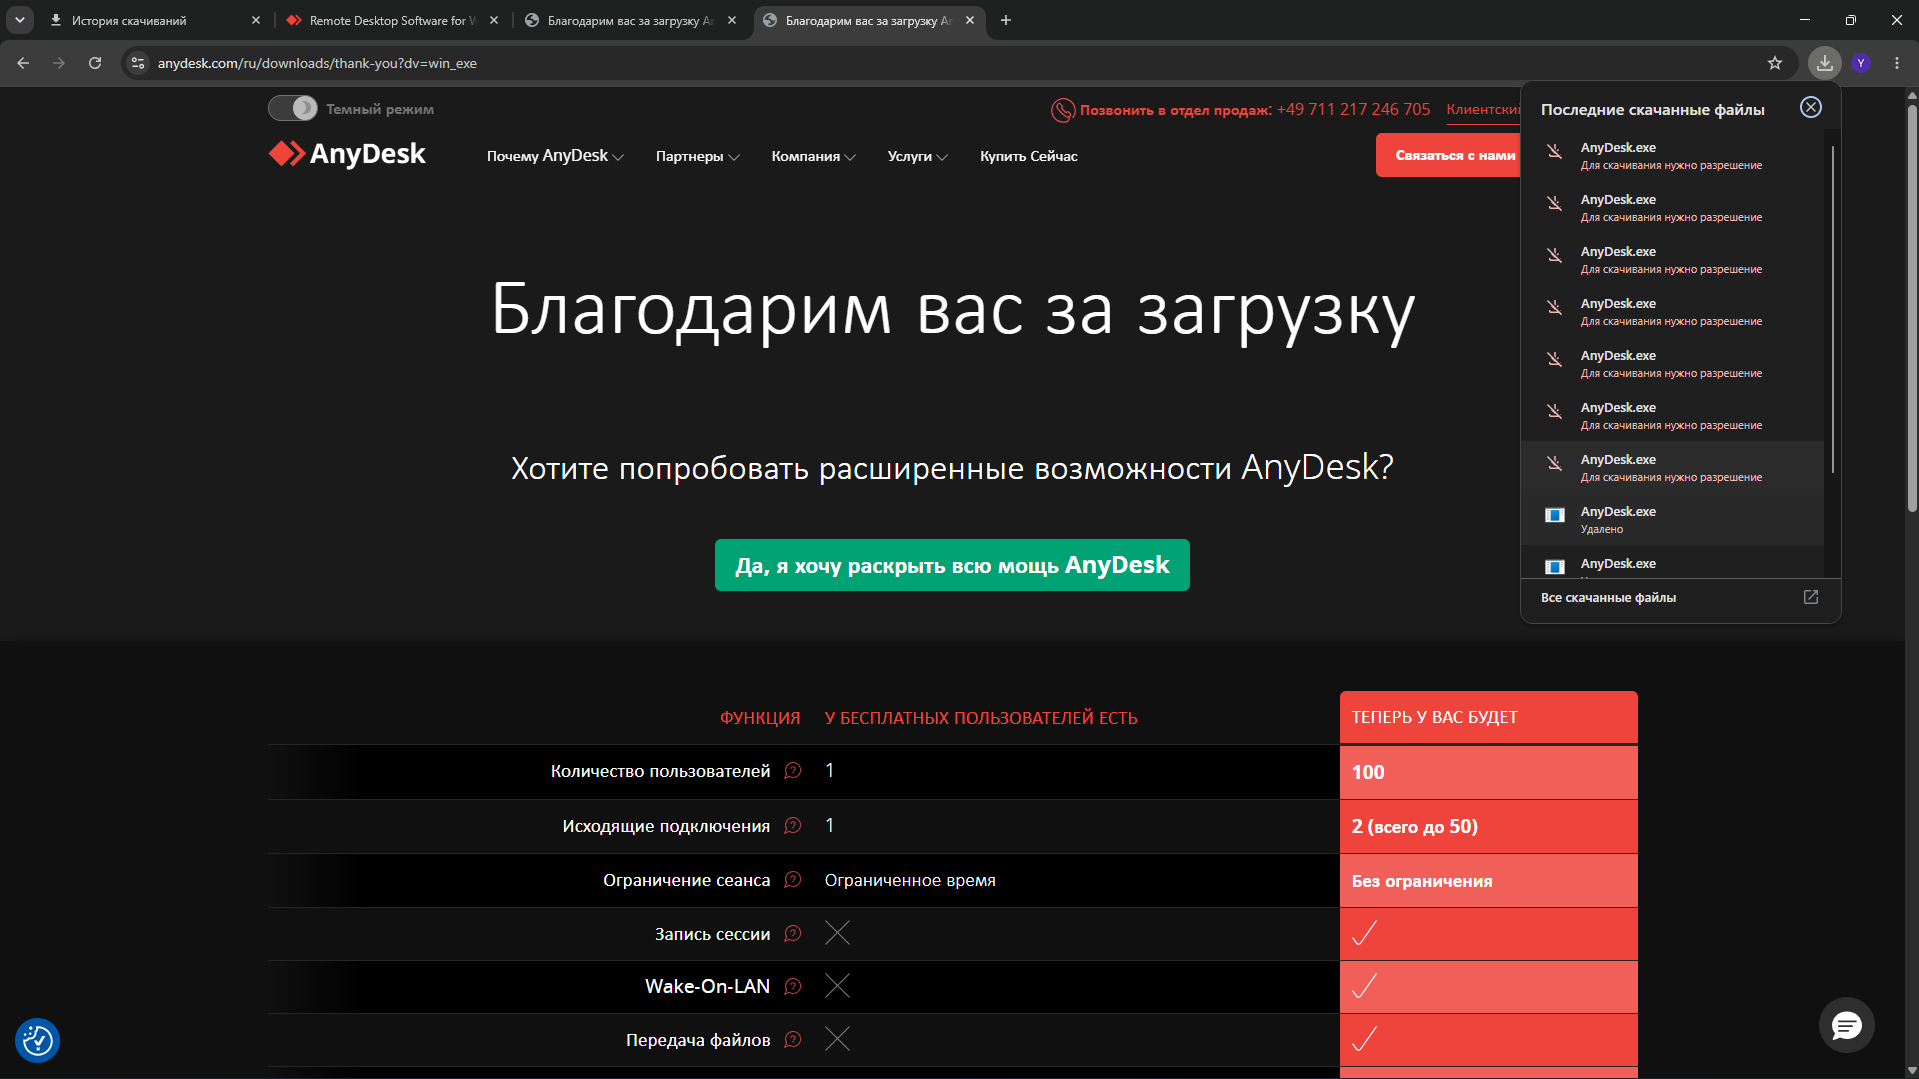Click the Хотите попробовать расширенные возможности text
1919x1079 pixels.
[952, 467]
